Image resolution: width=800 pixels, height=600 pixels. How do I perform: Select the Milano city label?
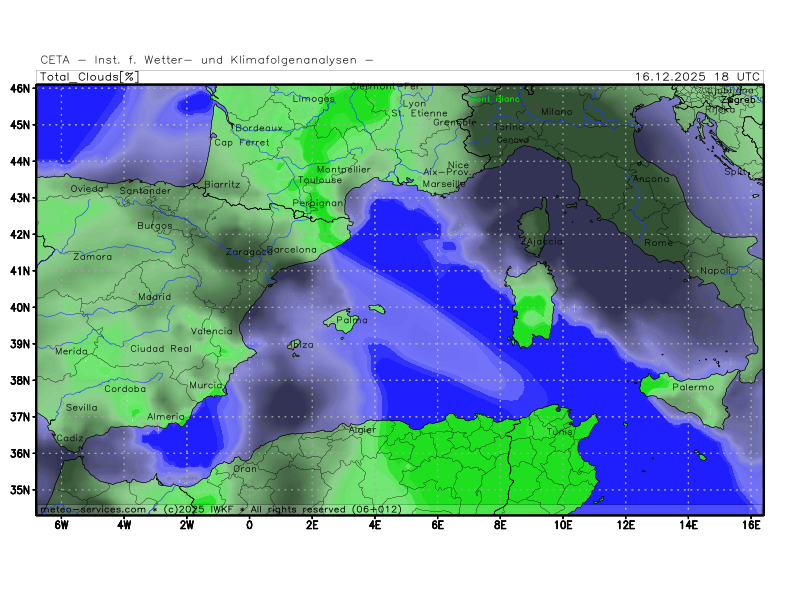[x=557, y=112]
